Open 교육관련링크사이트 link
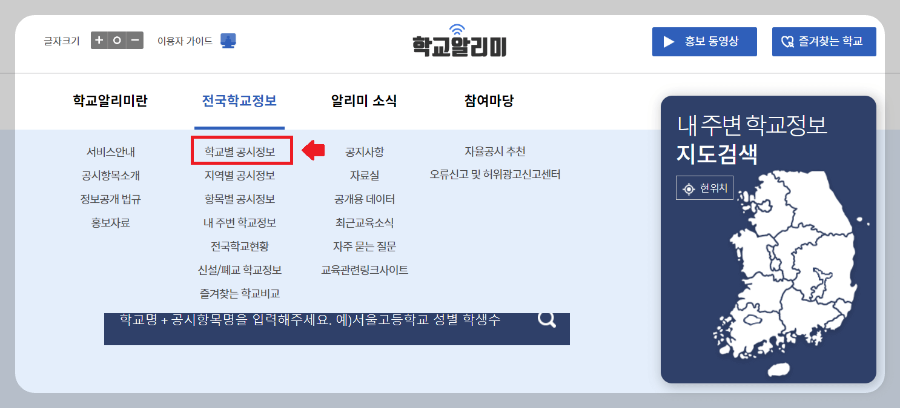Viewport: 900px width, 408px height. [x=364, y=270]
